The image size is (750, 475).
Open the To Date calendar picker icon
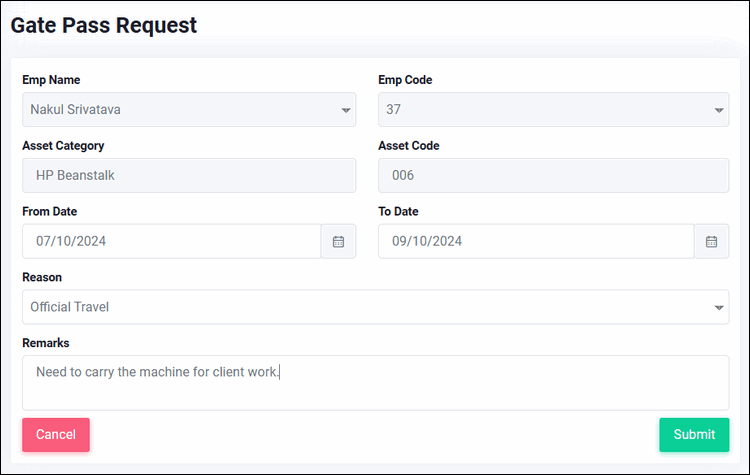[711, 242]
